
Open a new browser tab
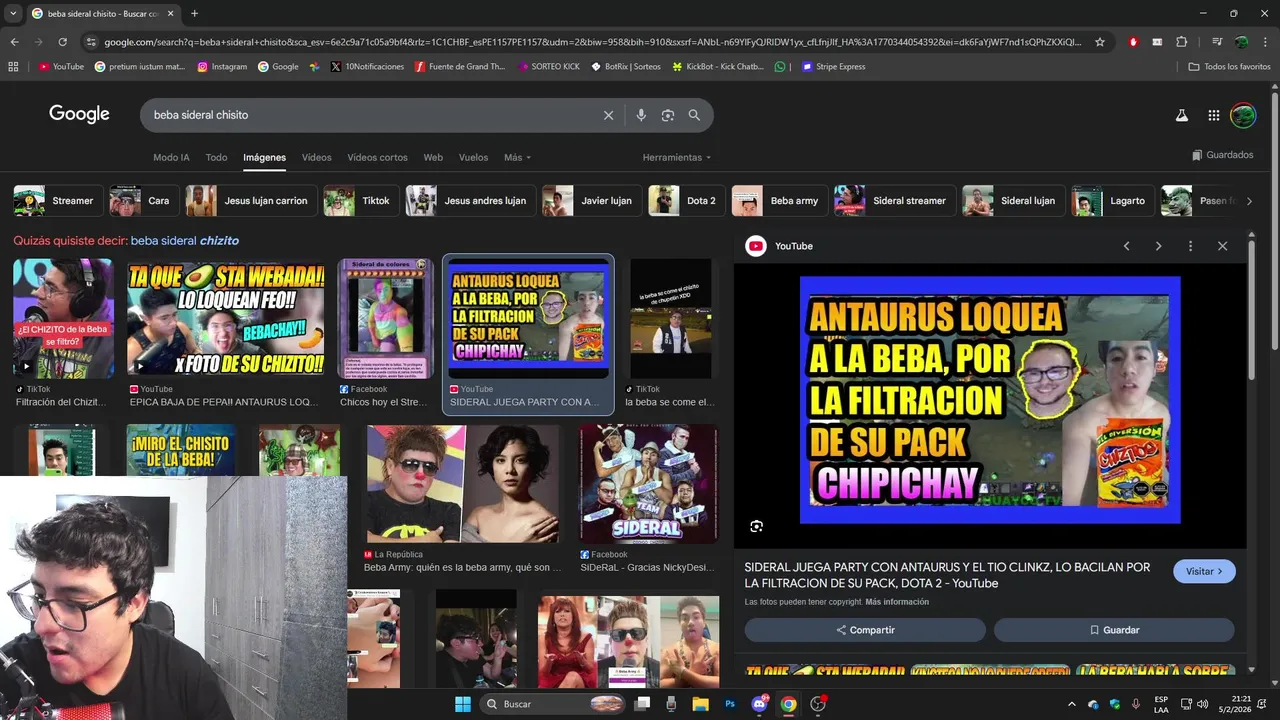pyautogui.click(x=194, y=13)
